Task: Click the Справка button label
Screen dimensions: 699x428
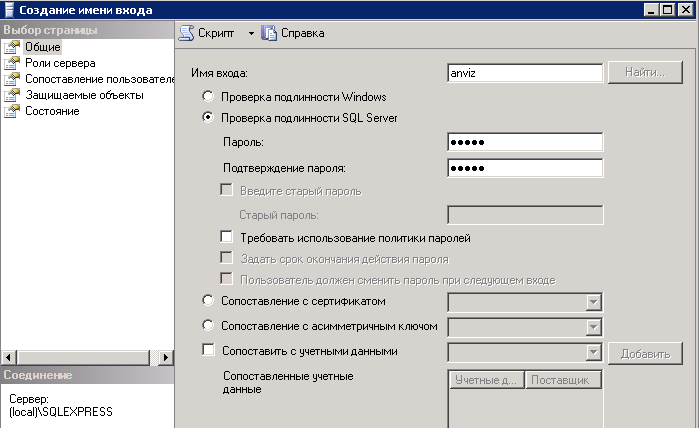Action: 303,33
